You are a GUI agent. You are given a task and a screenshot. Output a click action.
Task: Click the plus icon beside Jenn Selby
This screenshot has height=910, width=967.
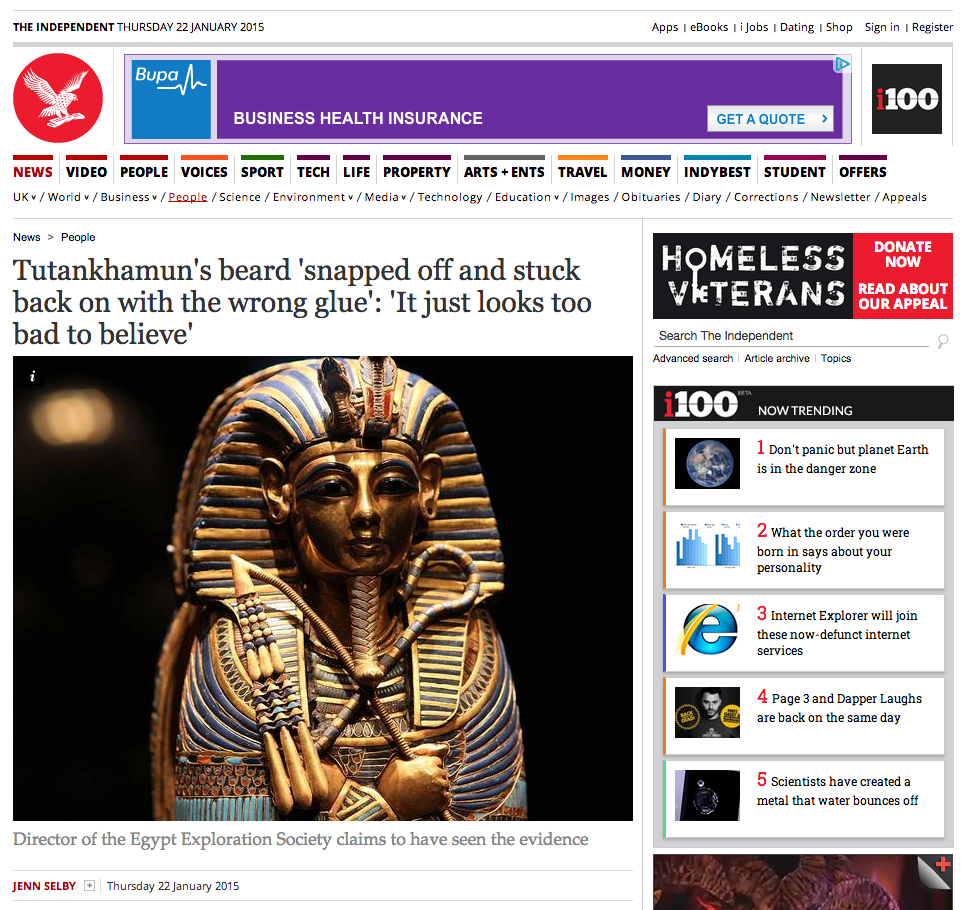pos(90,885)
